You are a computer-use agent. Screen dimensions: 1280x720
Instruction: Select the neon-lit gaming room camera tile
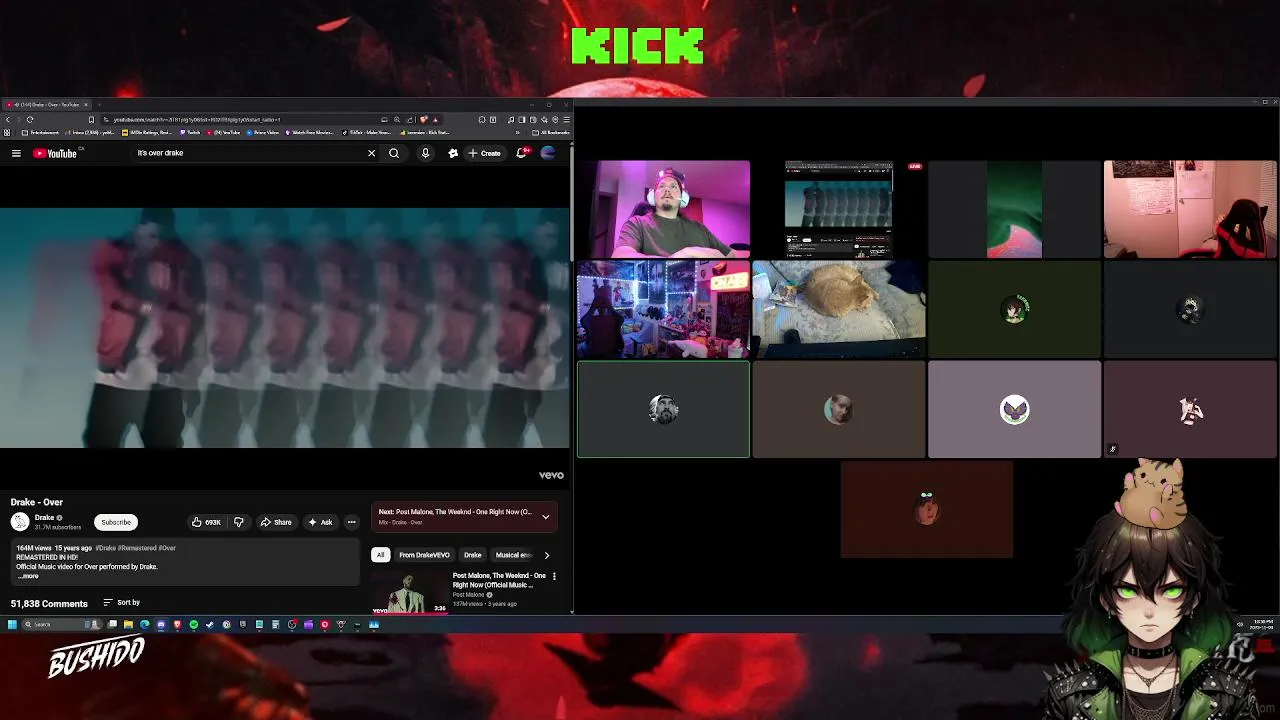(x=663, y=309)
